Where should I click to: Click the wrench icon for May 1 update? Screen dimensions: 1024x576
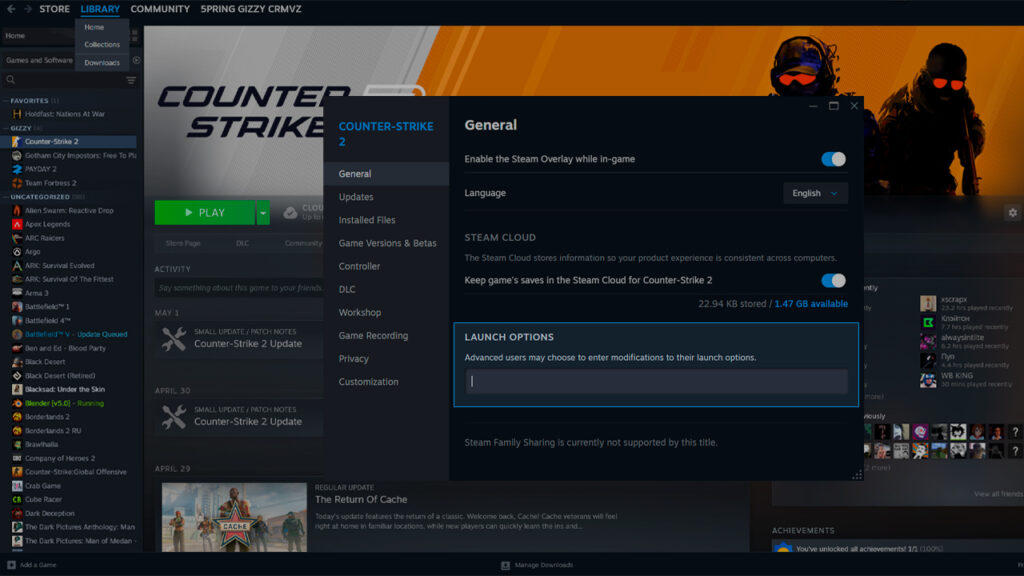[174, 339]
